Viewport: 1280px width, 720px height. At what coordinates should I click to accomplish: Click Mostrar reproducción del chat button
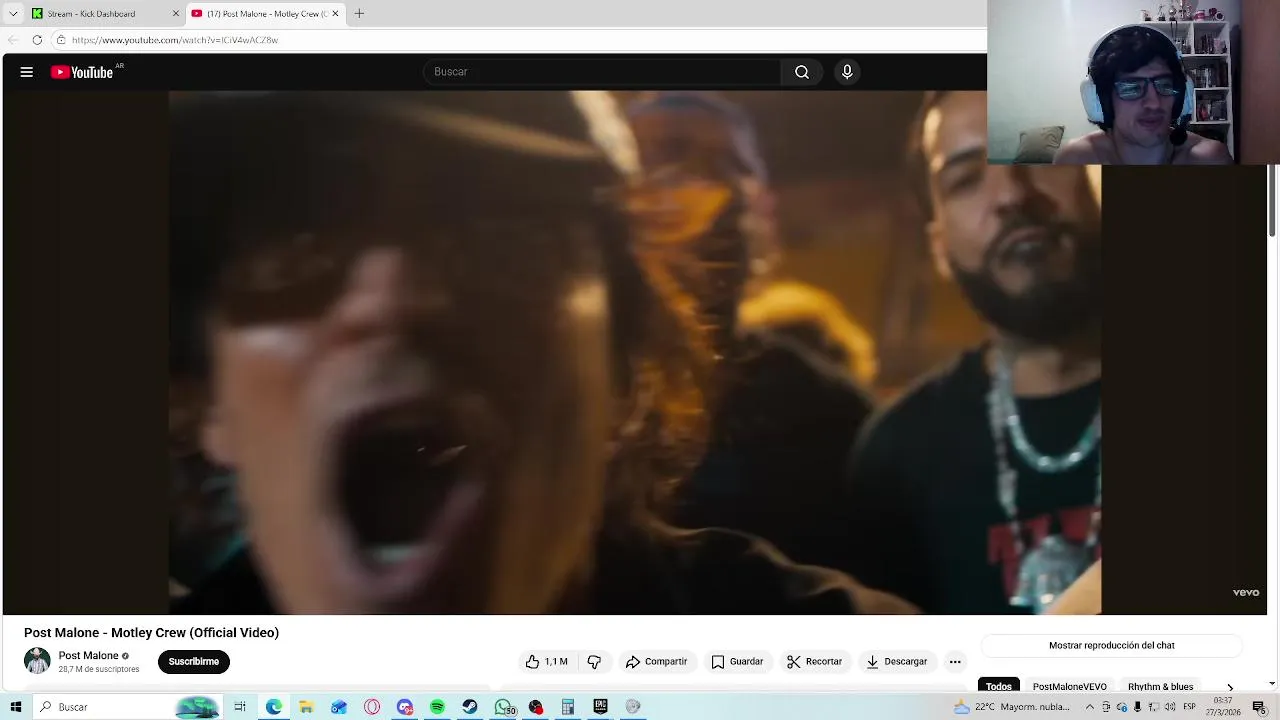1111,646
